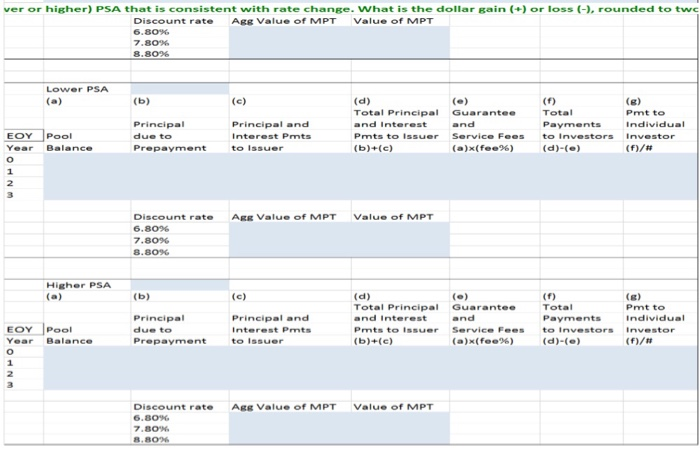Select column label (a) in the Higher PSA table
Screen dimensions: 700x455
click(54, 296)
